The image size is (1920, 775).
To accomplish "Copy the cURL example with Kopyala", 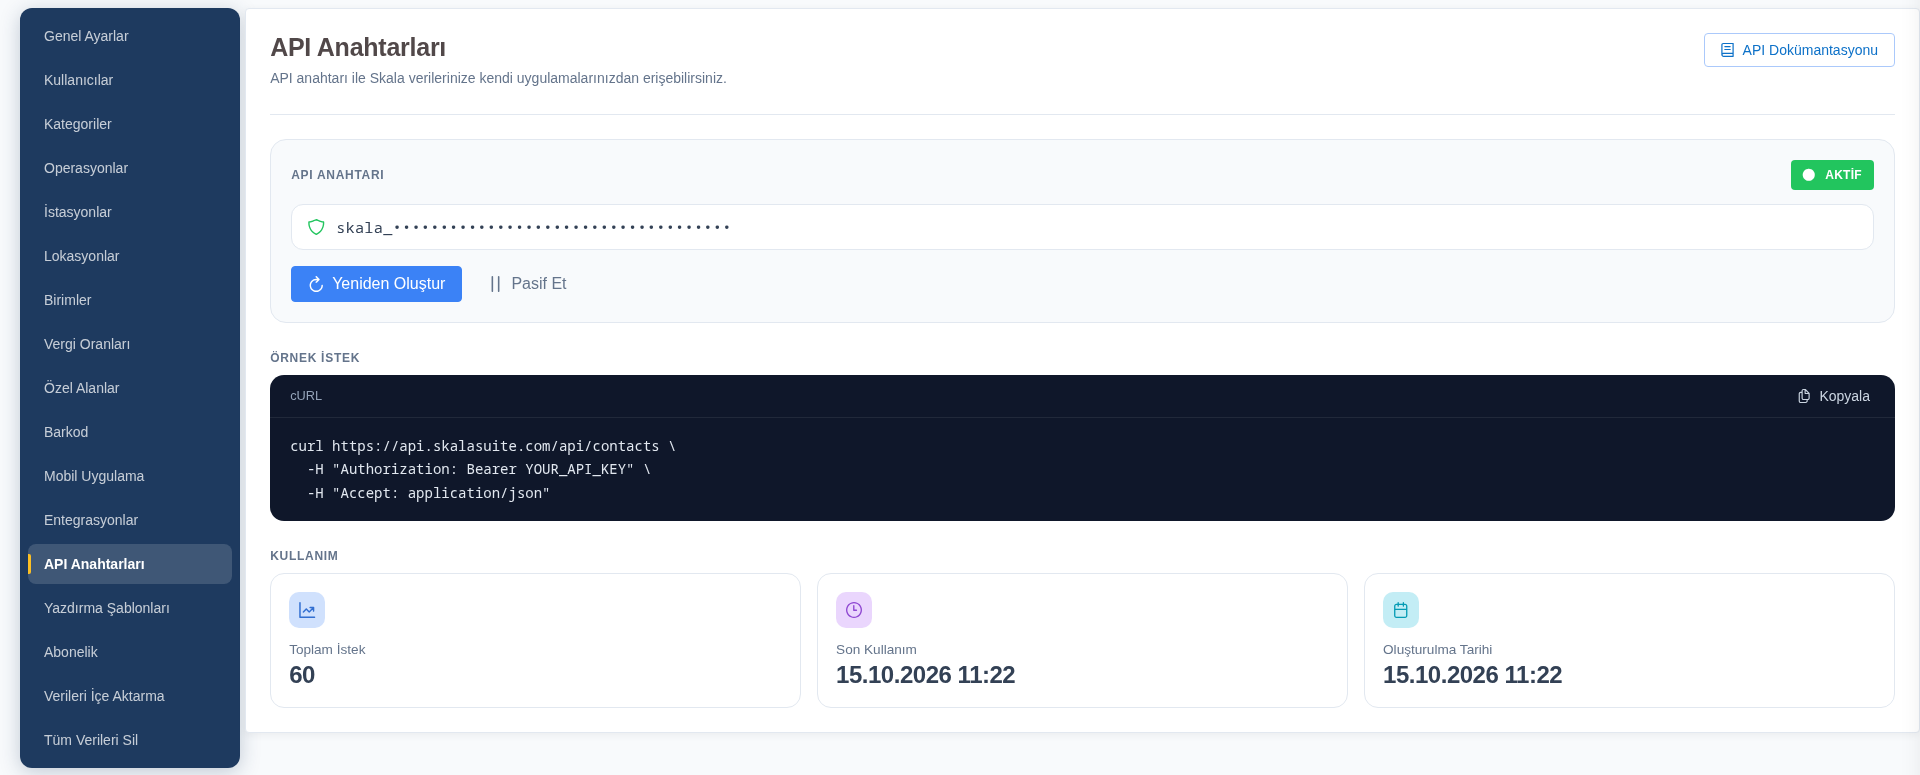I will 1833,396.
